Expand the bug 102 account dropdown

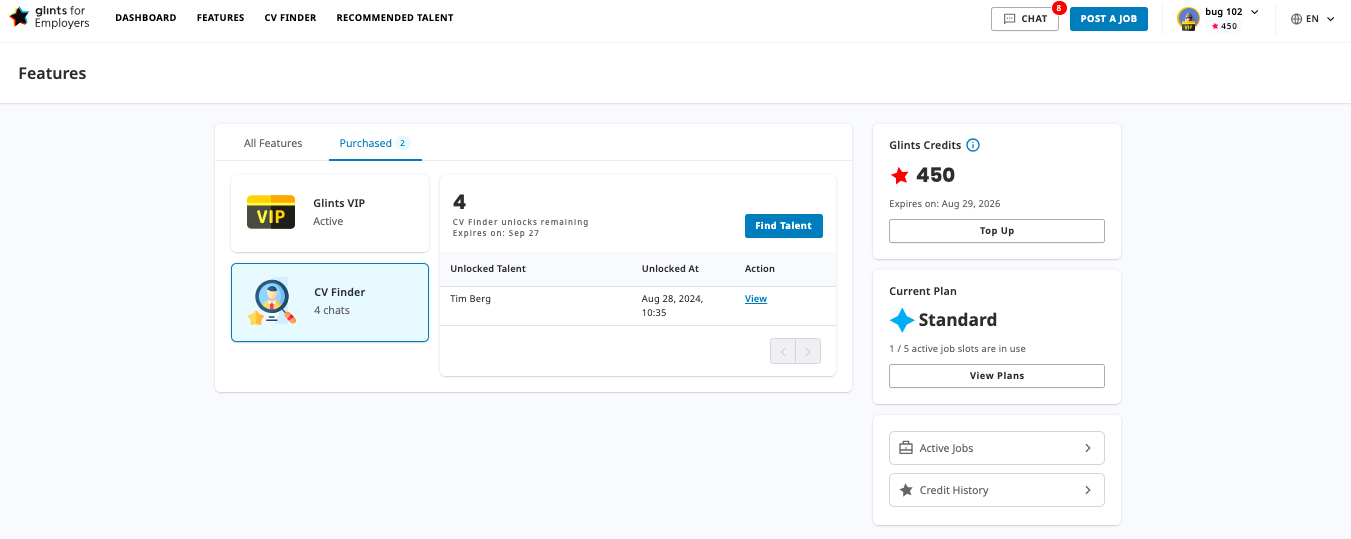point(1255,12)
